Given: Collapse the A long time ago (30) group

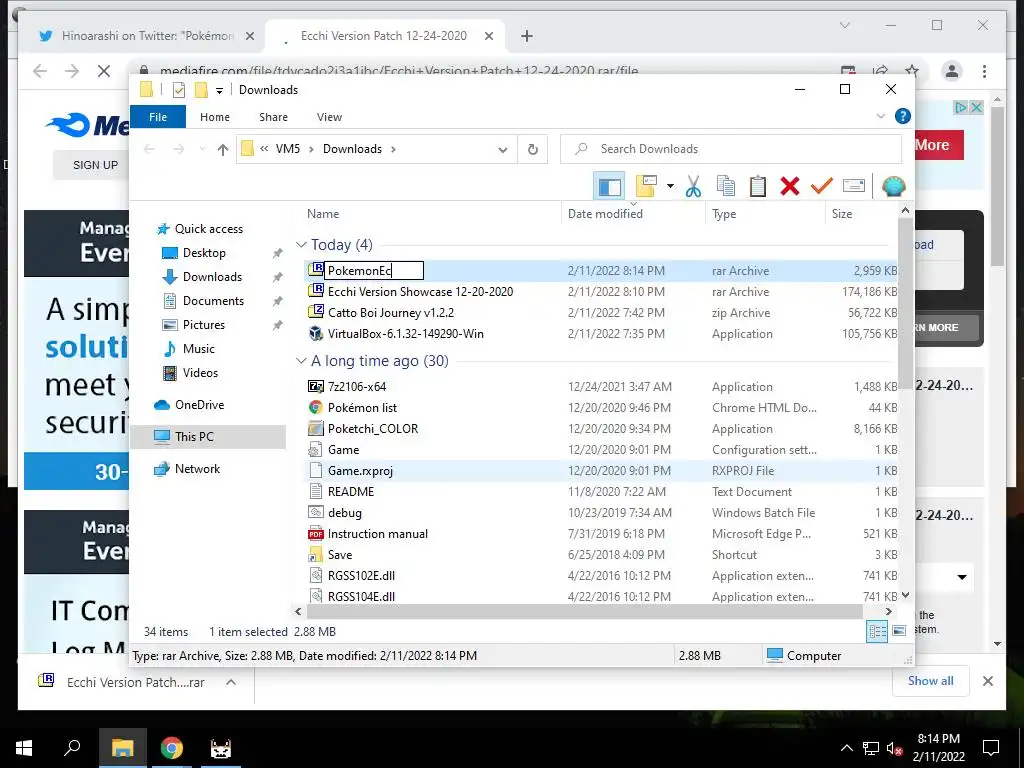Looking at the screenshot, I should (x=301, y=361).
